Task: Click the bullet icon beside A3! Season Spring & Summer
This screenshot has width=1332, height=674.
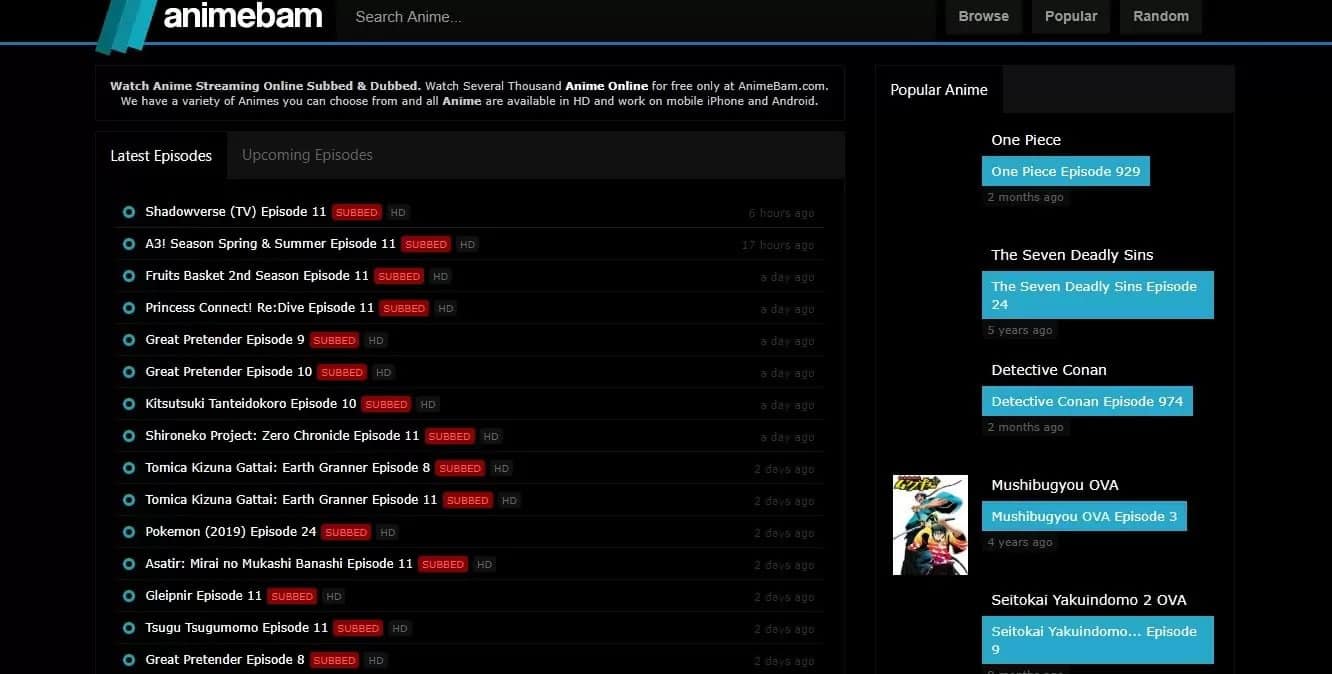Action: click(x=129, y=244)
